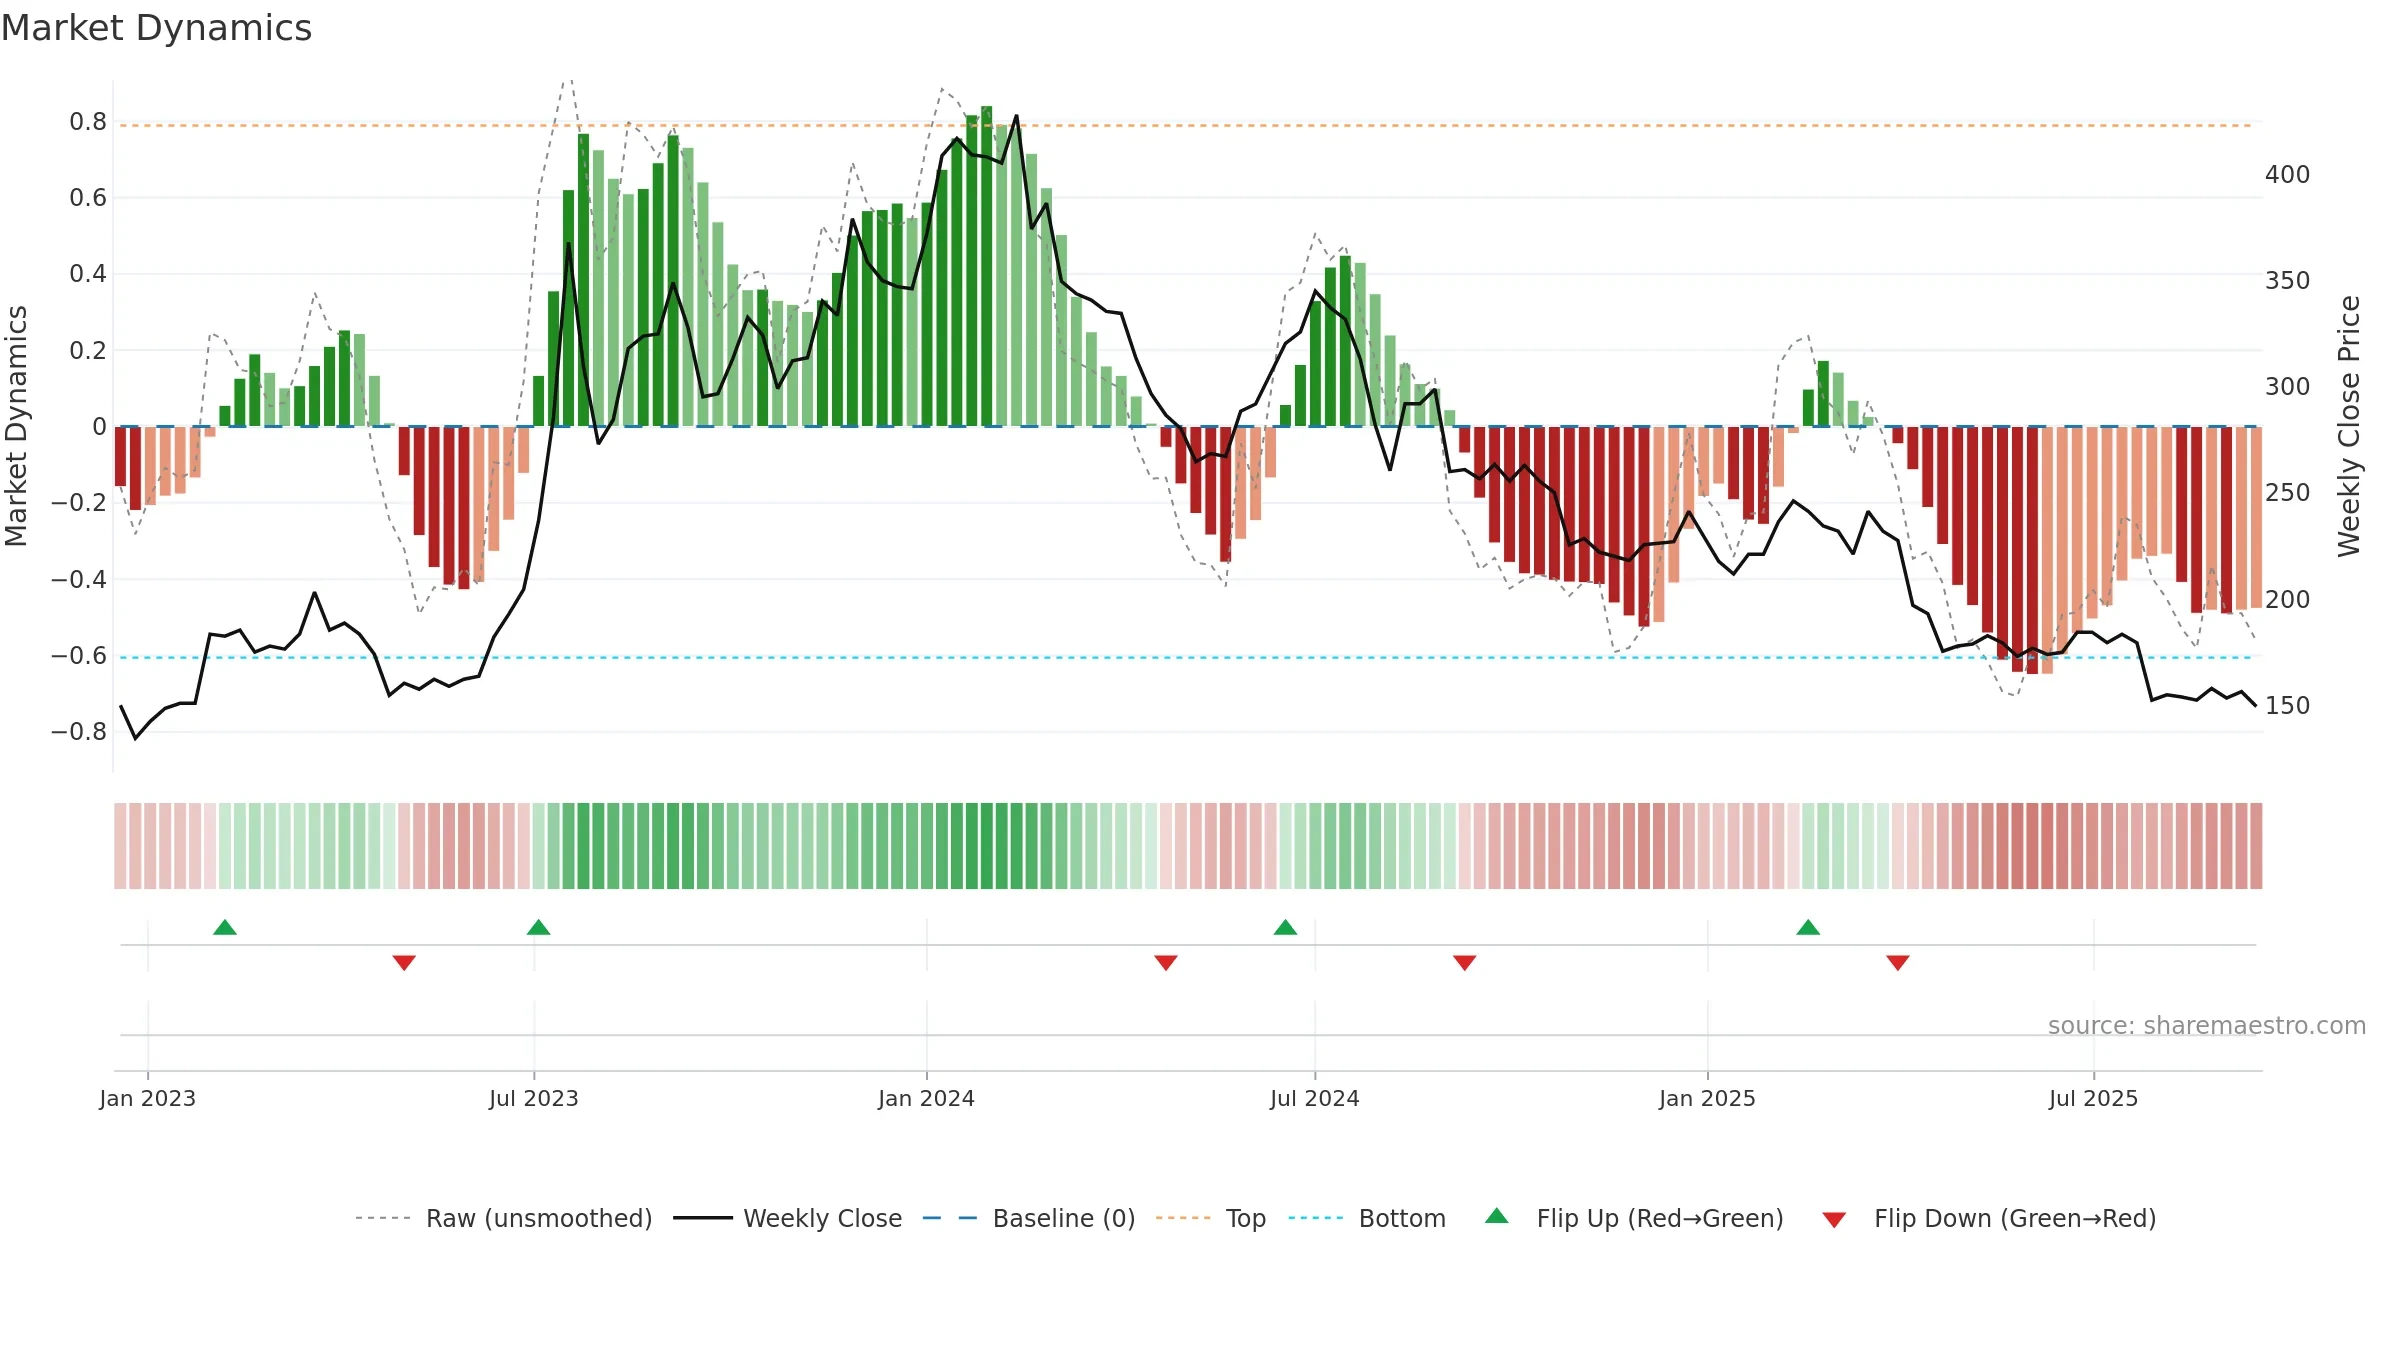Click the Jan 2024 x-axis label

[x=927, y=1098]
